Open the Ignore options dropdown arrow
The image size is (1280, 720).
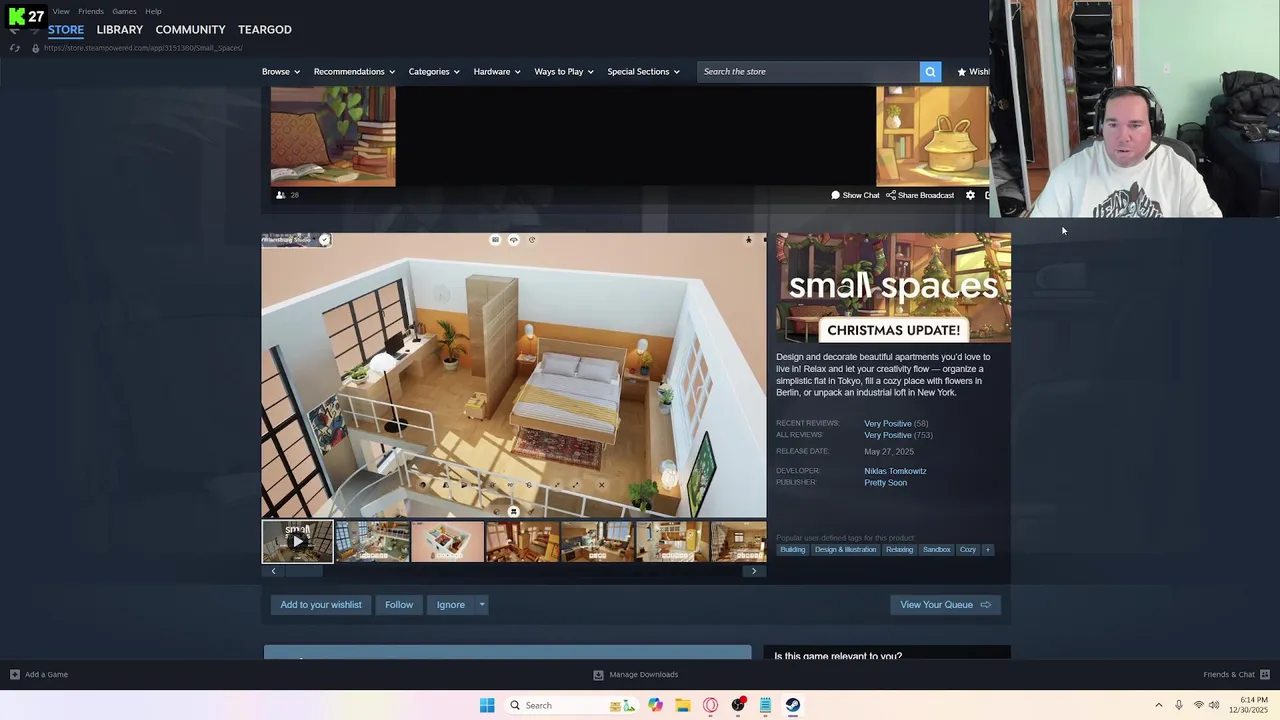point(481,604)
